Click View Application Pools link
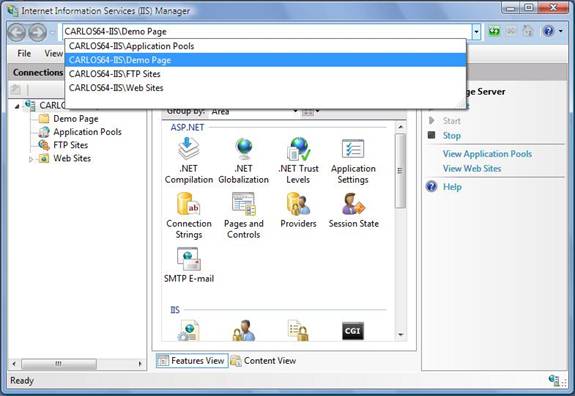Viewport: 575px width, 396px height. click(487, 154)
